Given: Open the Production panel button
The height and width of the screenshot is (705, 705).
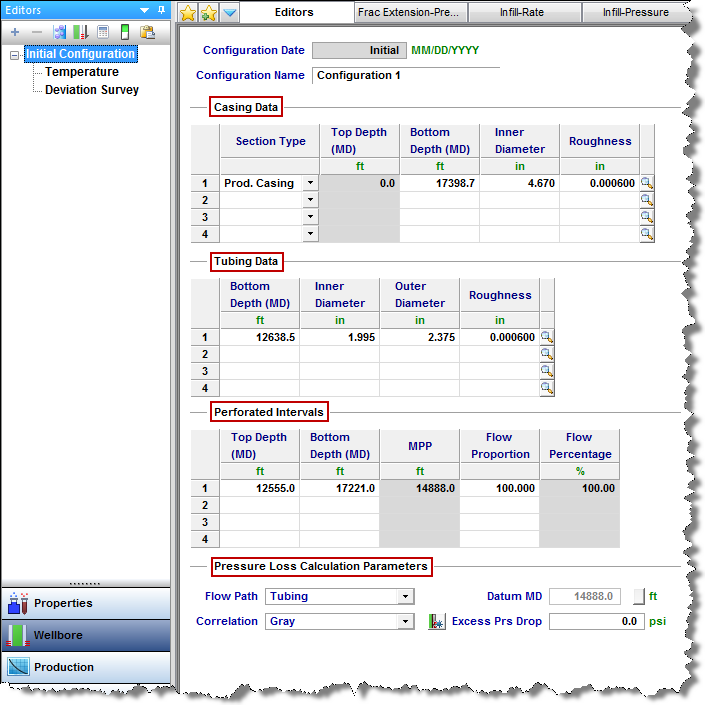Looking at the screenshot, I should click(x=86, y=667).
